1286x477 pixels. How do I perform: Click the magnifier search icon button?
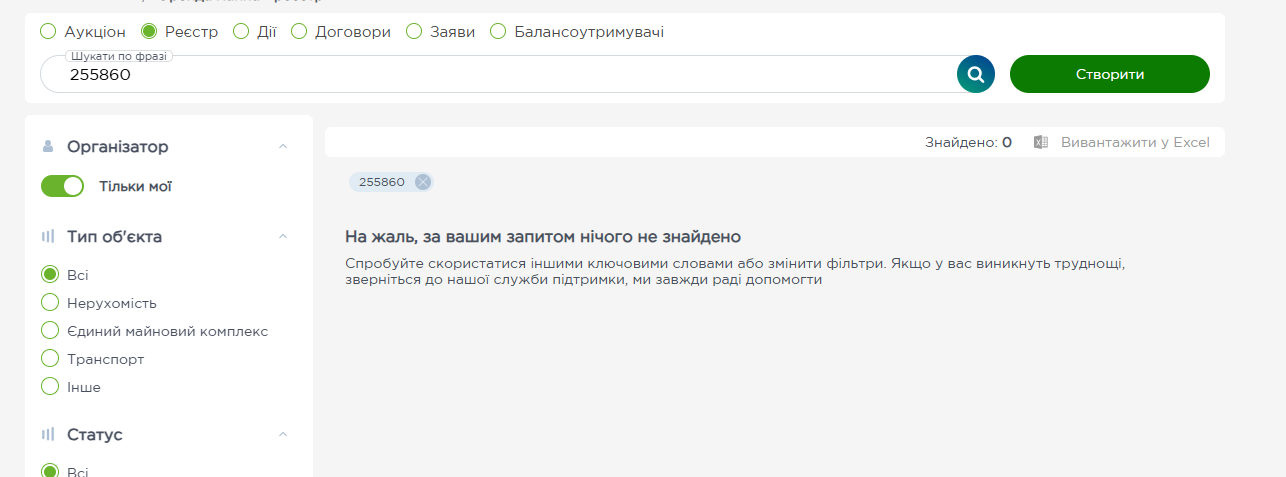(x=976, y=74)
